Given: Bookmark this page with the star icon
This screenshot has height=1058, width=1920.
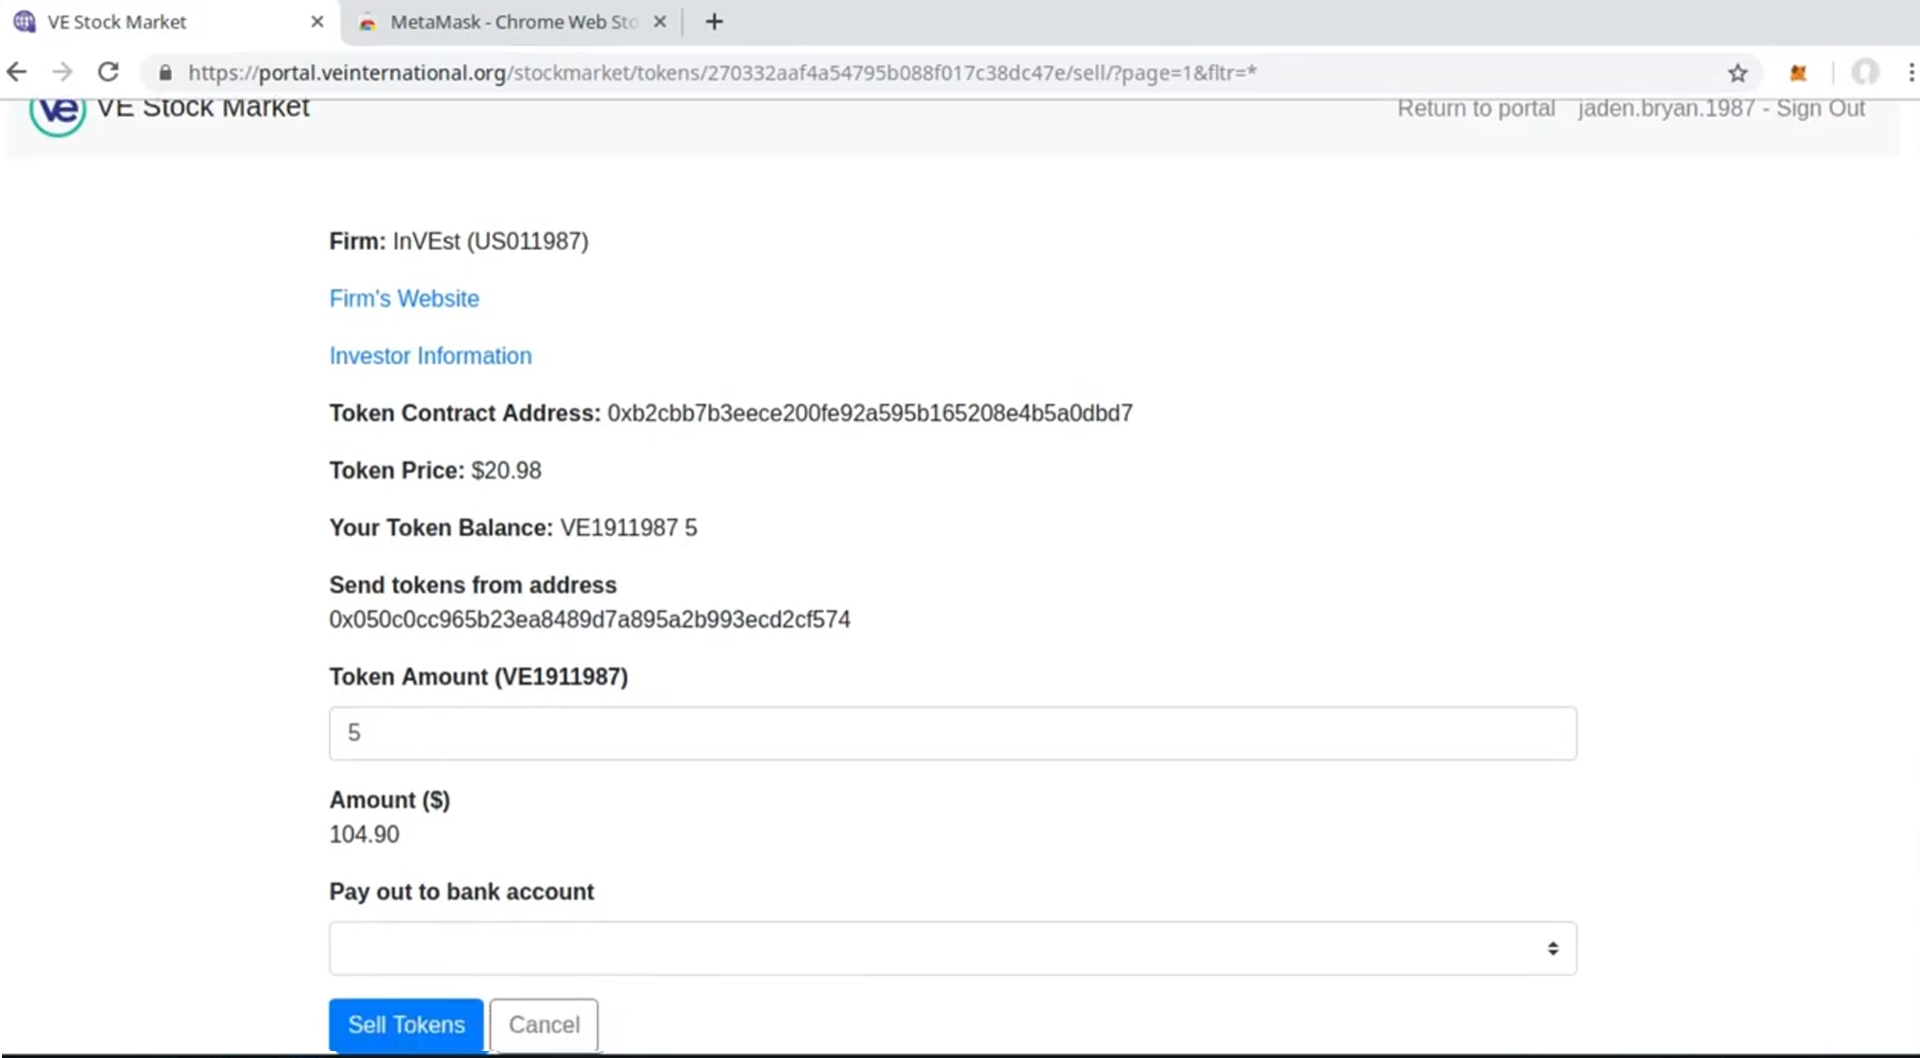Looking at the screenshot, I should [1738, 73].
